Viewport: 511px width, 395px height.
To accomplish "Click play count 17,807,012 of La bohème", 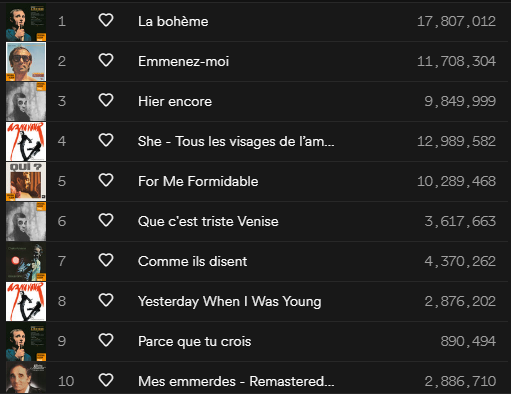I will coord(456,22).
